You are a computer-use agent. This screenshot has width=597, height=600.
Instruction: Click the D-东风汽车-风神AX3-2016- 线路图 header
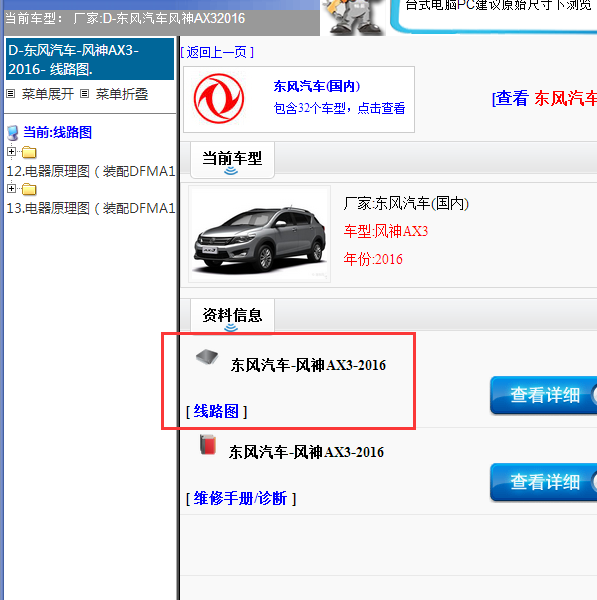(x=90, y=59)
